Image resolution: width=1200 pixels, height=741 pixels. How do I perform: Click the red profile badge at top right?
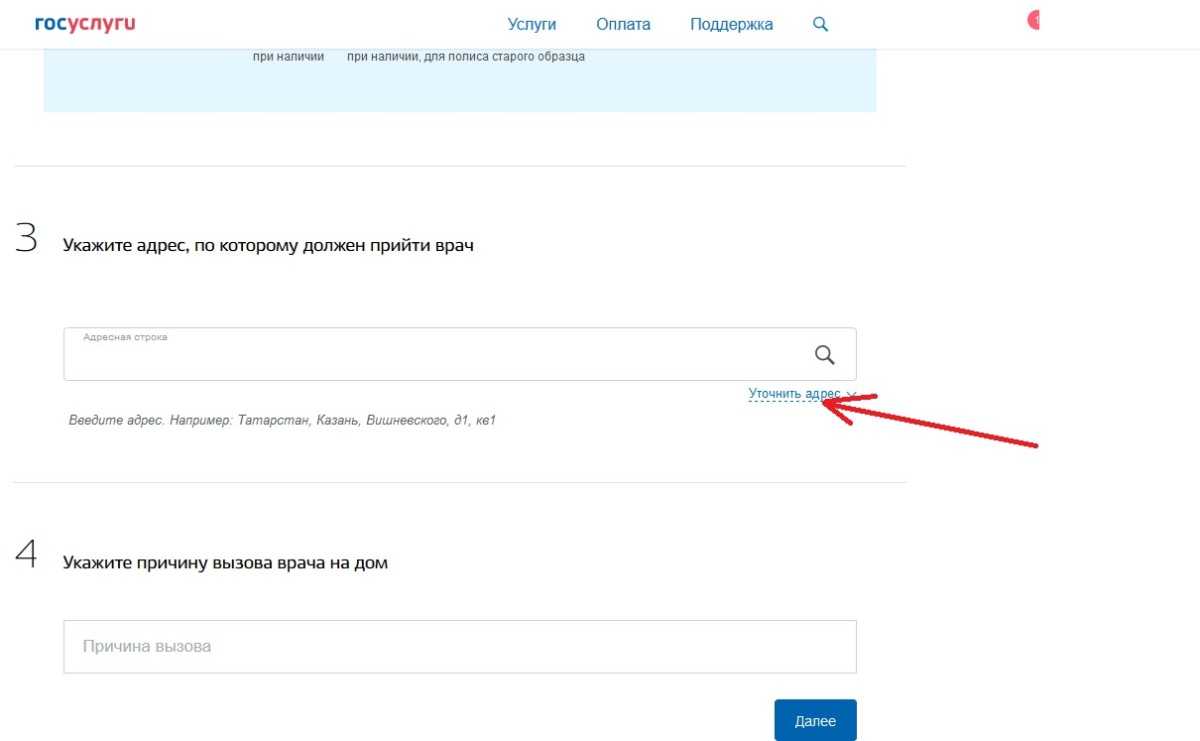(x=1034, y=20)
